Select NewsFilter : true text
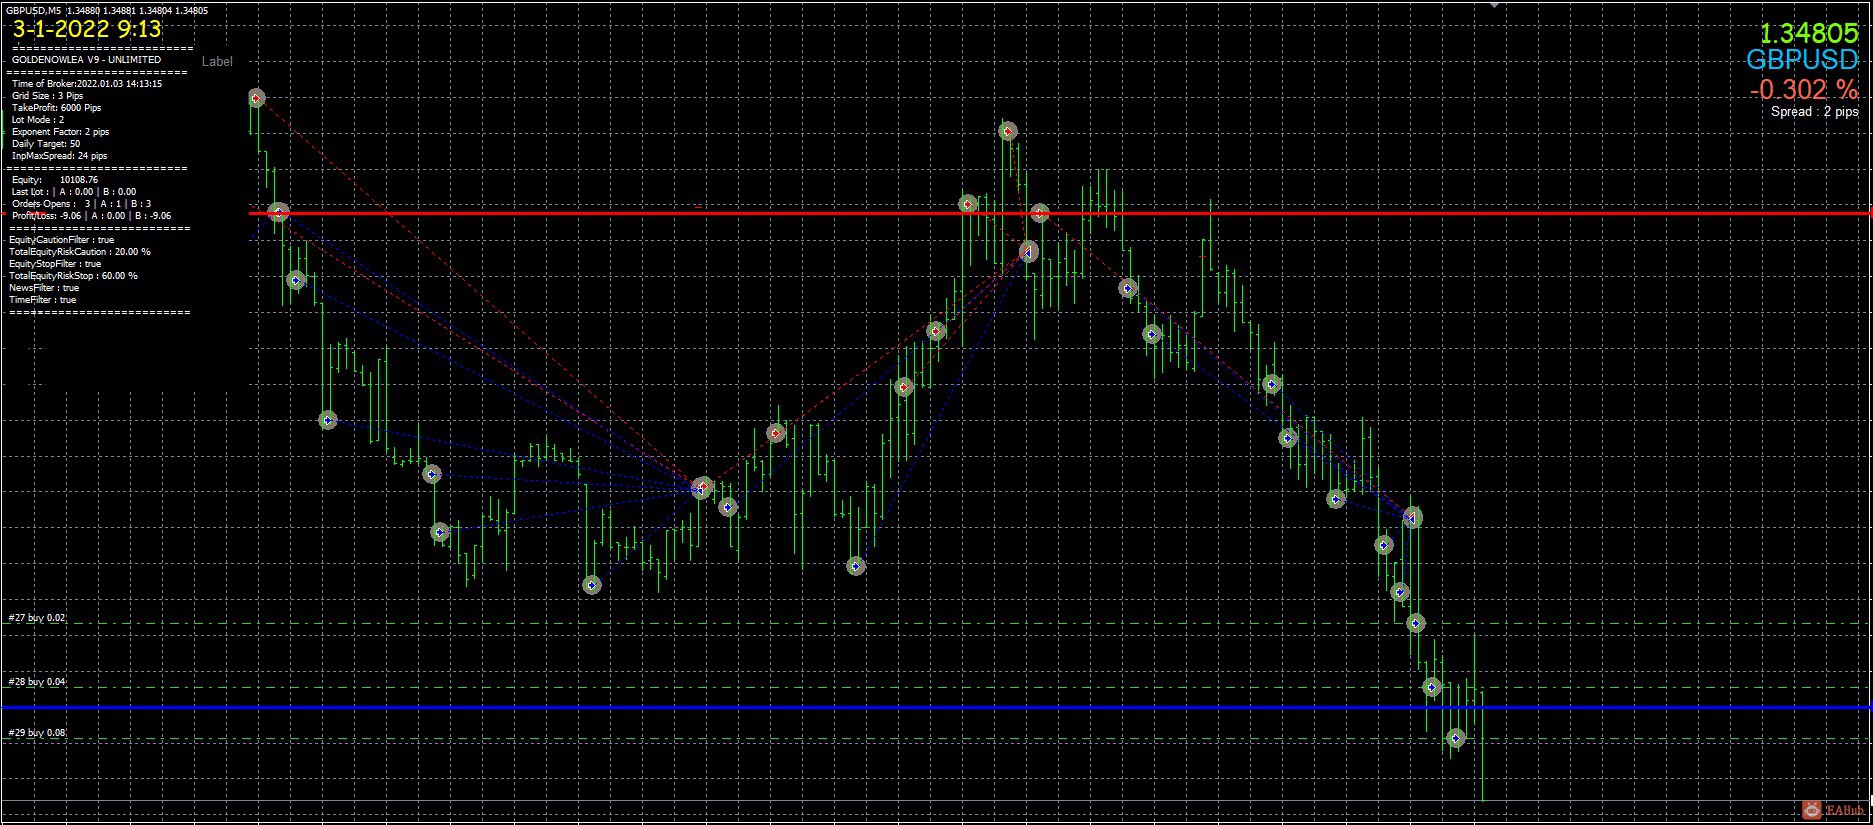The height and width of the screenshot is (825, 1873). (44, 288)
